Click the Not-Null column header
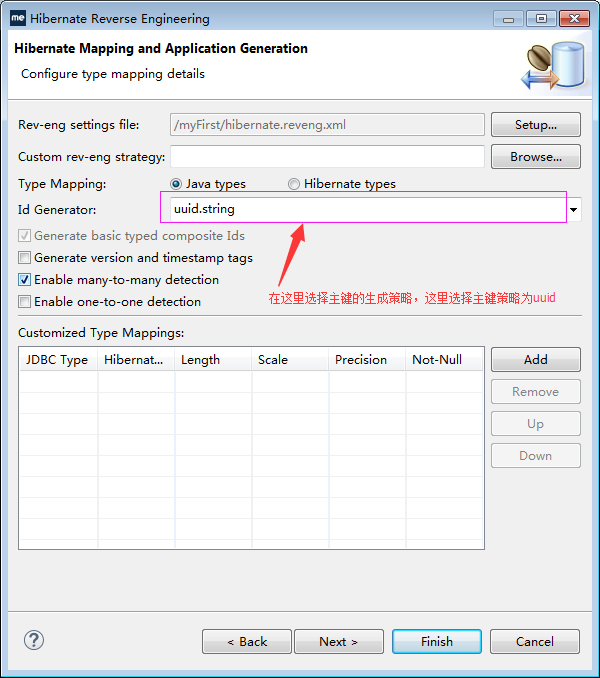 [444, 359]
